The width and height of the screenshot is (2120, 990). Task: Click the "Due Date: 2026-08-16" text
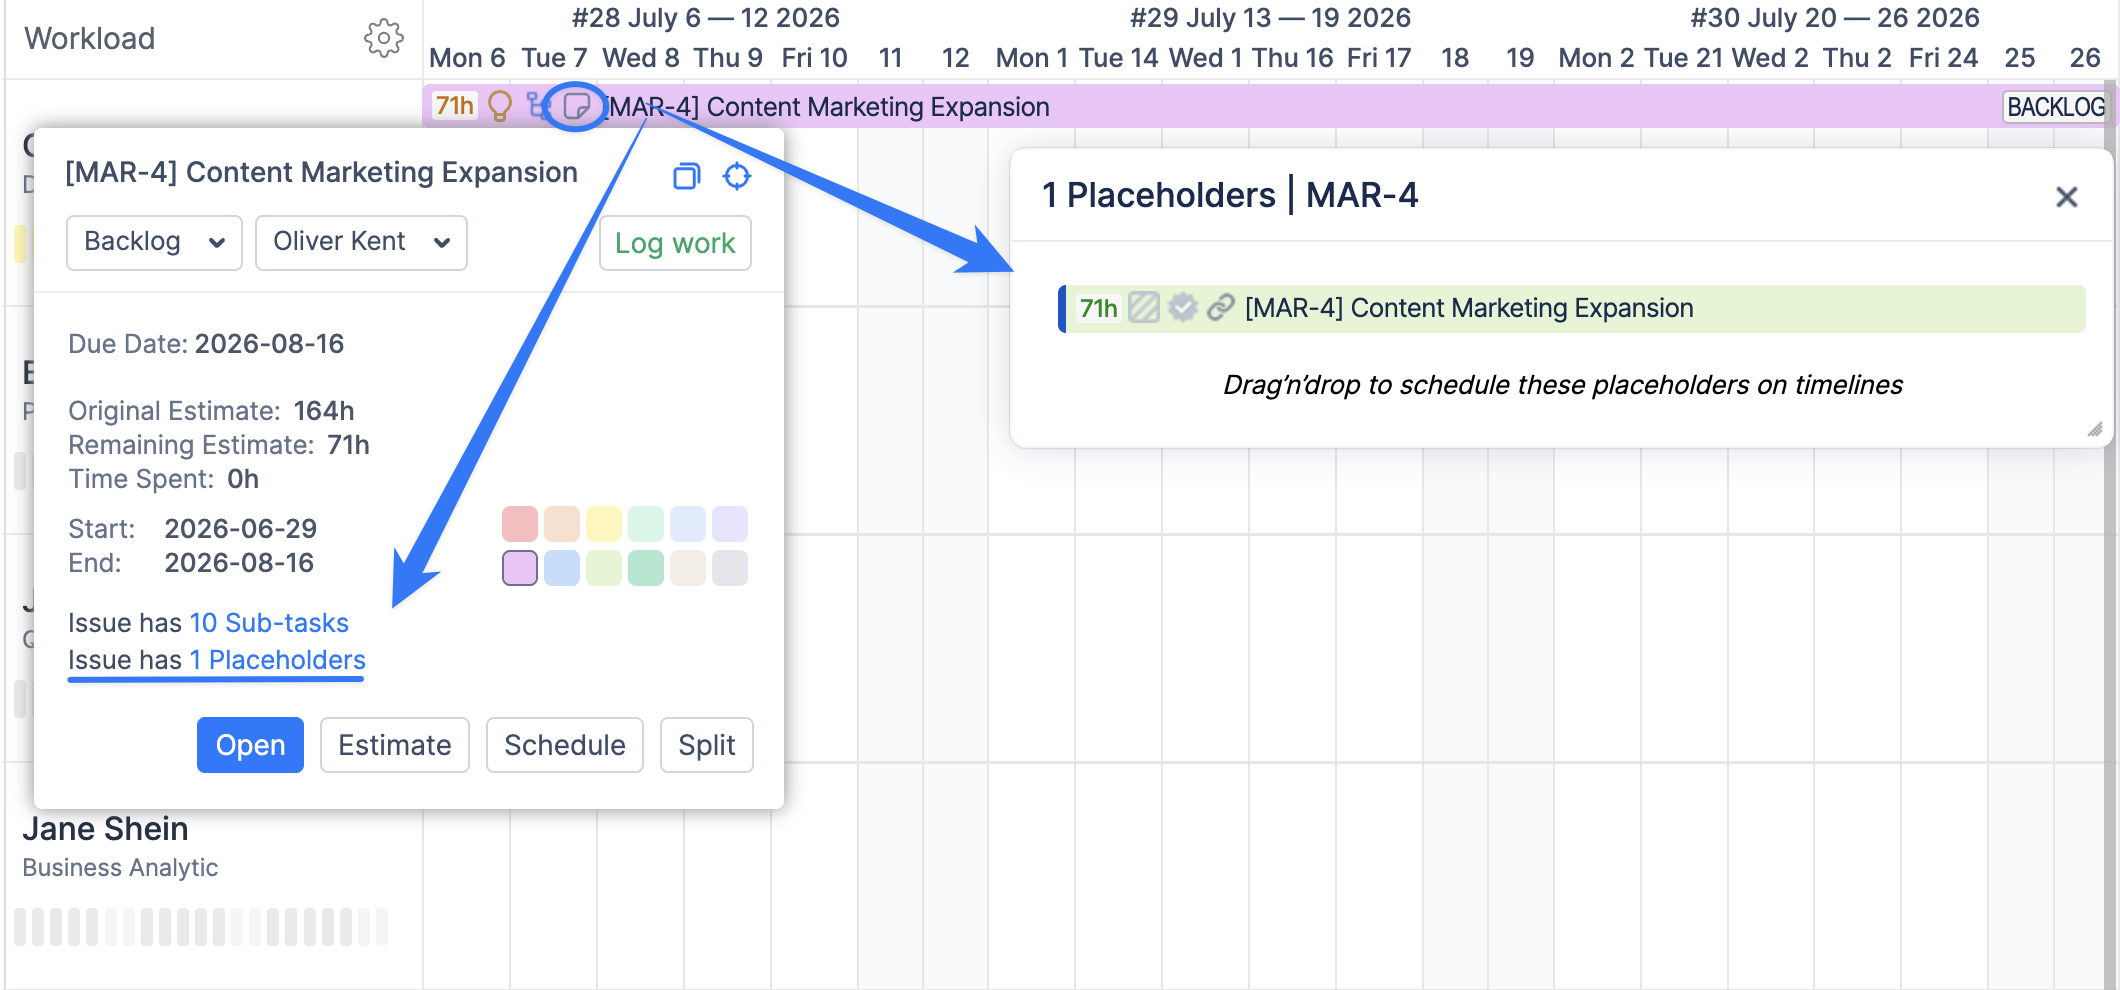pyautogui.click(x=206, y=344)
